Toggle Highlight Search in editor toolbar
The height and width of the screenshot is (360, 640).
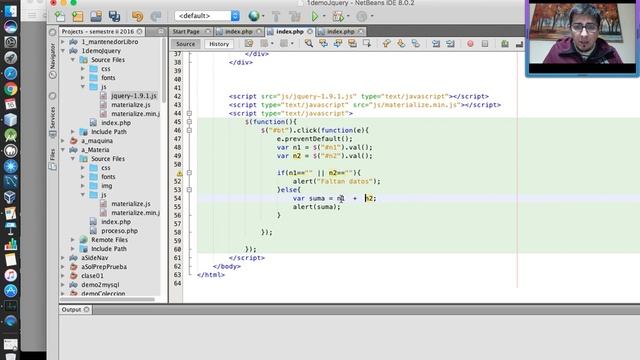[352, 44]
